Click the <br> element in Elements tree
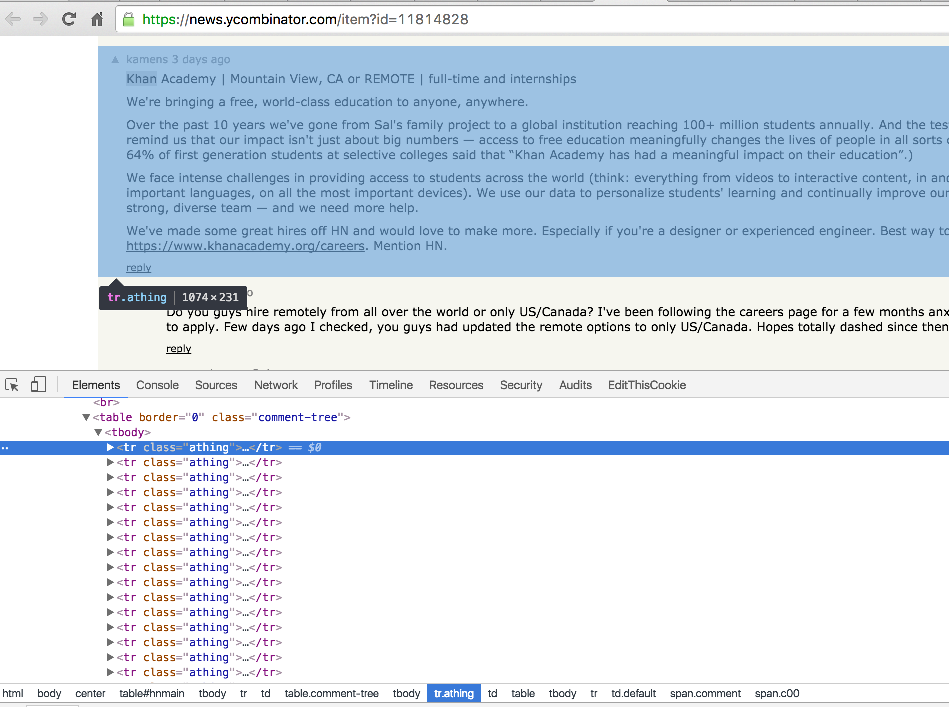This screenshot has height=707, width=949. click(x=107, y=403)
